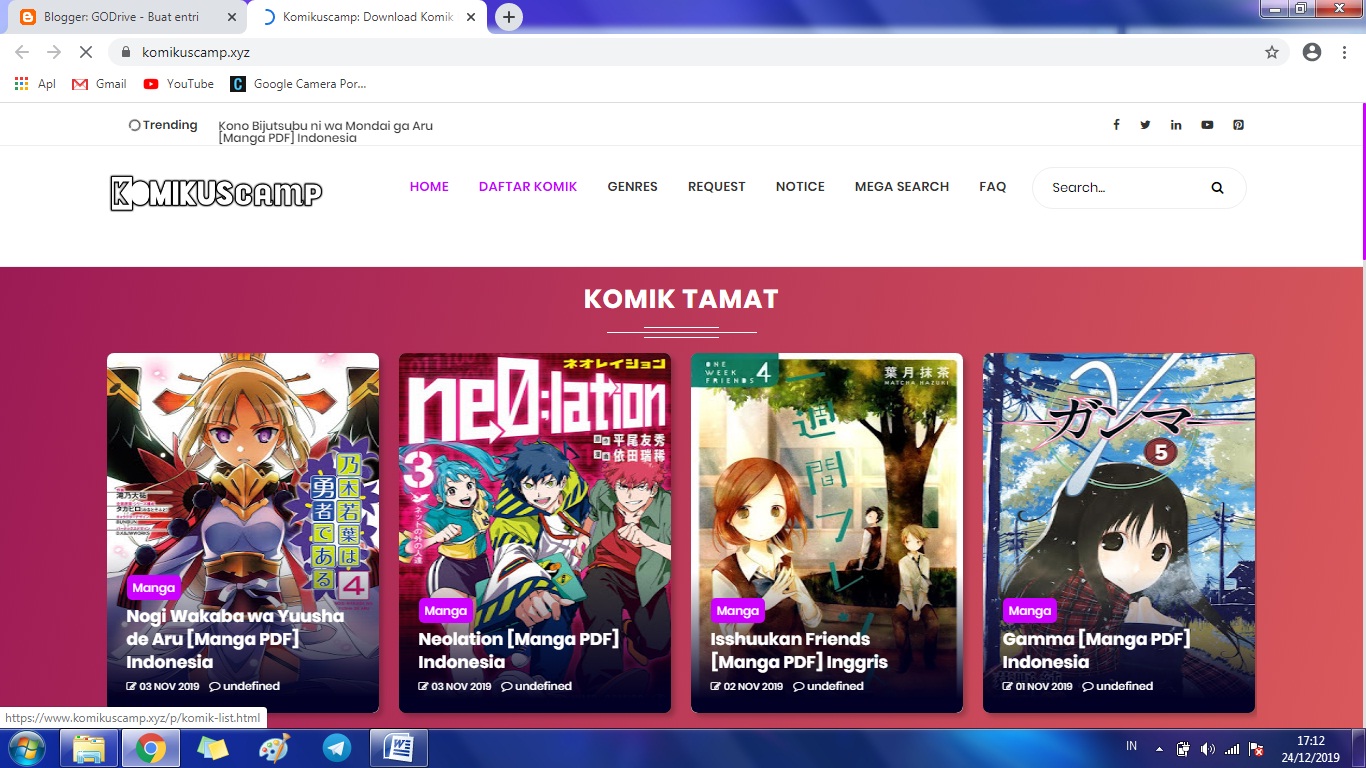Open Neolation [Manga PDF] Indonesia title
Image resolution: width=1366 pixels, height=768 pixels.
coord(519,650)
